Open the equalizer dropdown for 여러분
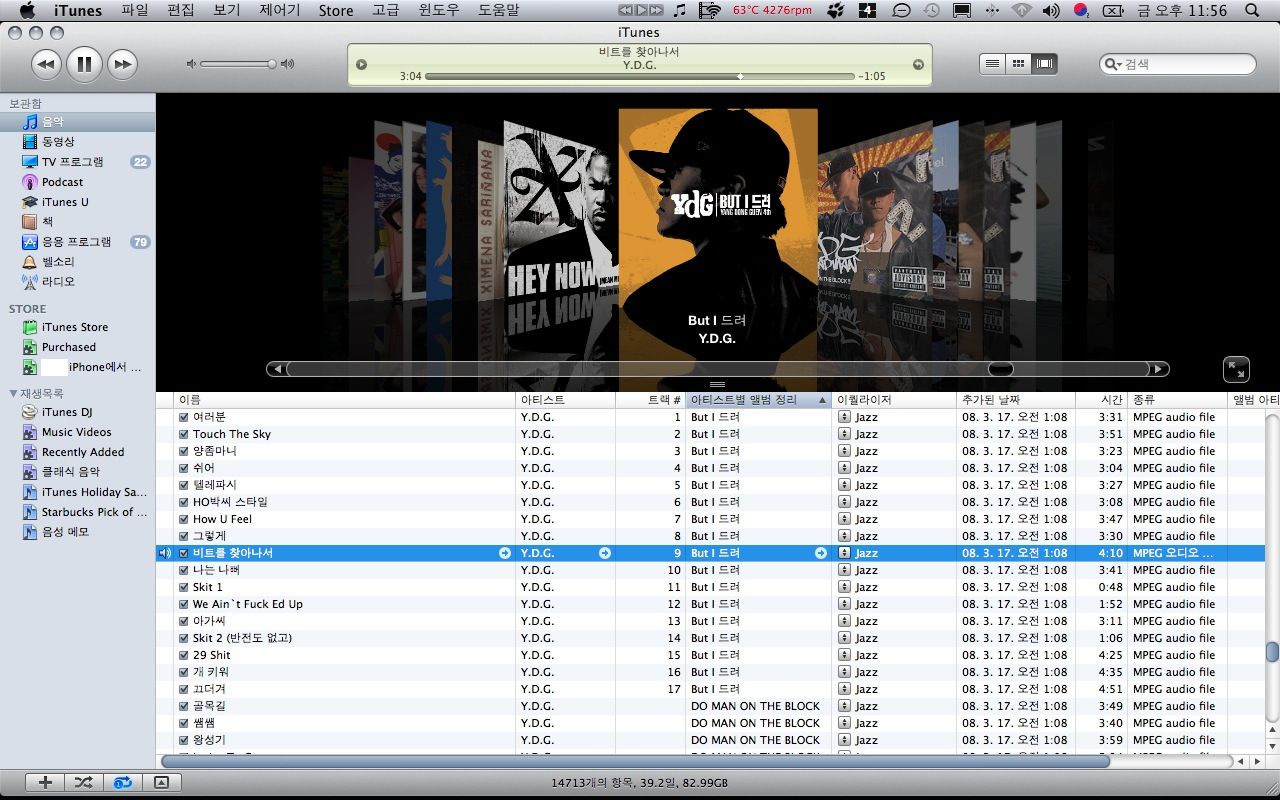 tap(844, 417)
